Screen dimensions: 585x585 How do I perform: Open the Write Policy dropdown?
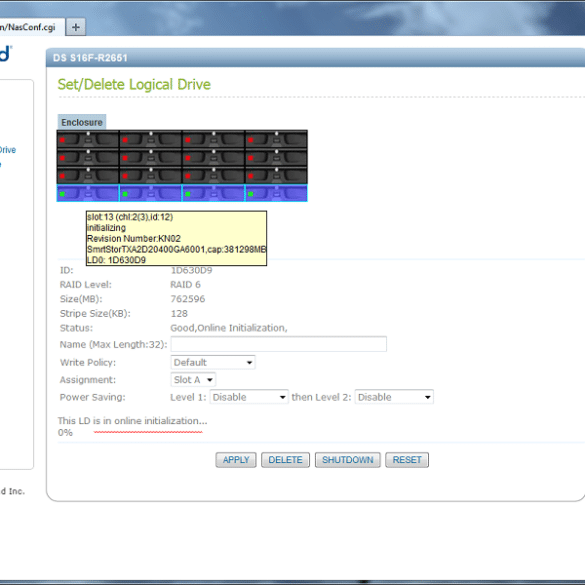(213, 362)
